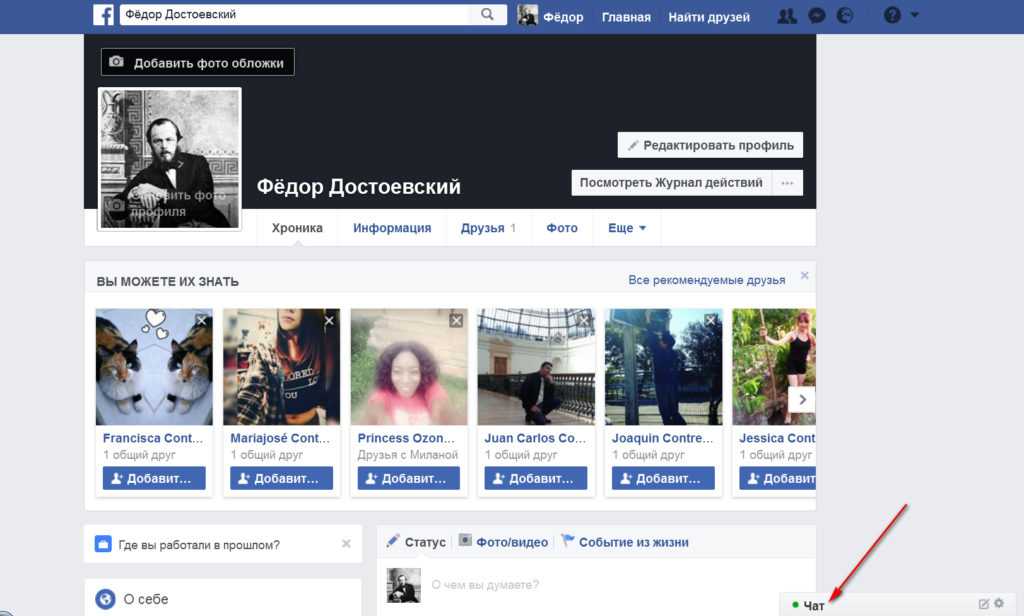Click the Joaquin Contre... name link
This screenshot has width=1024, height=616.
pyautogui.click(x=662, y=438)
